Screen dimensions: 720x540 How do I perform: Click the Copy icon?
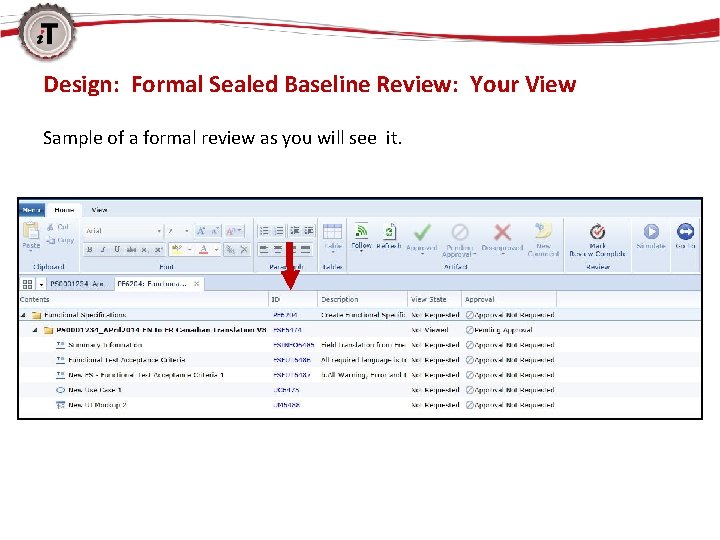coord(51,240)
